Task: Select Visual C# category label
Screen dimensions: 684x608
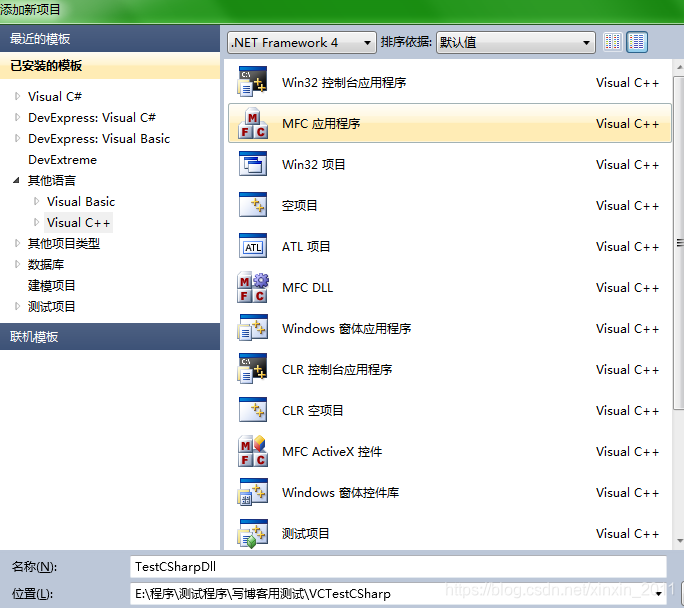Action: point(55,96)
